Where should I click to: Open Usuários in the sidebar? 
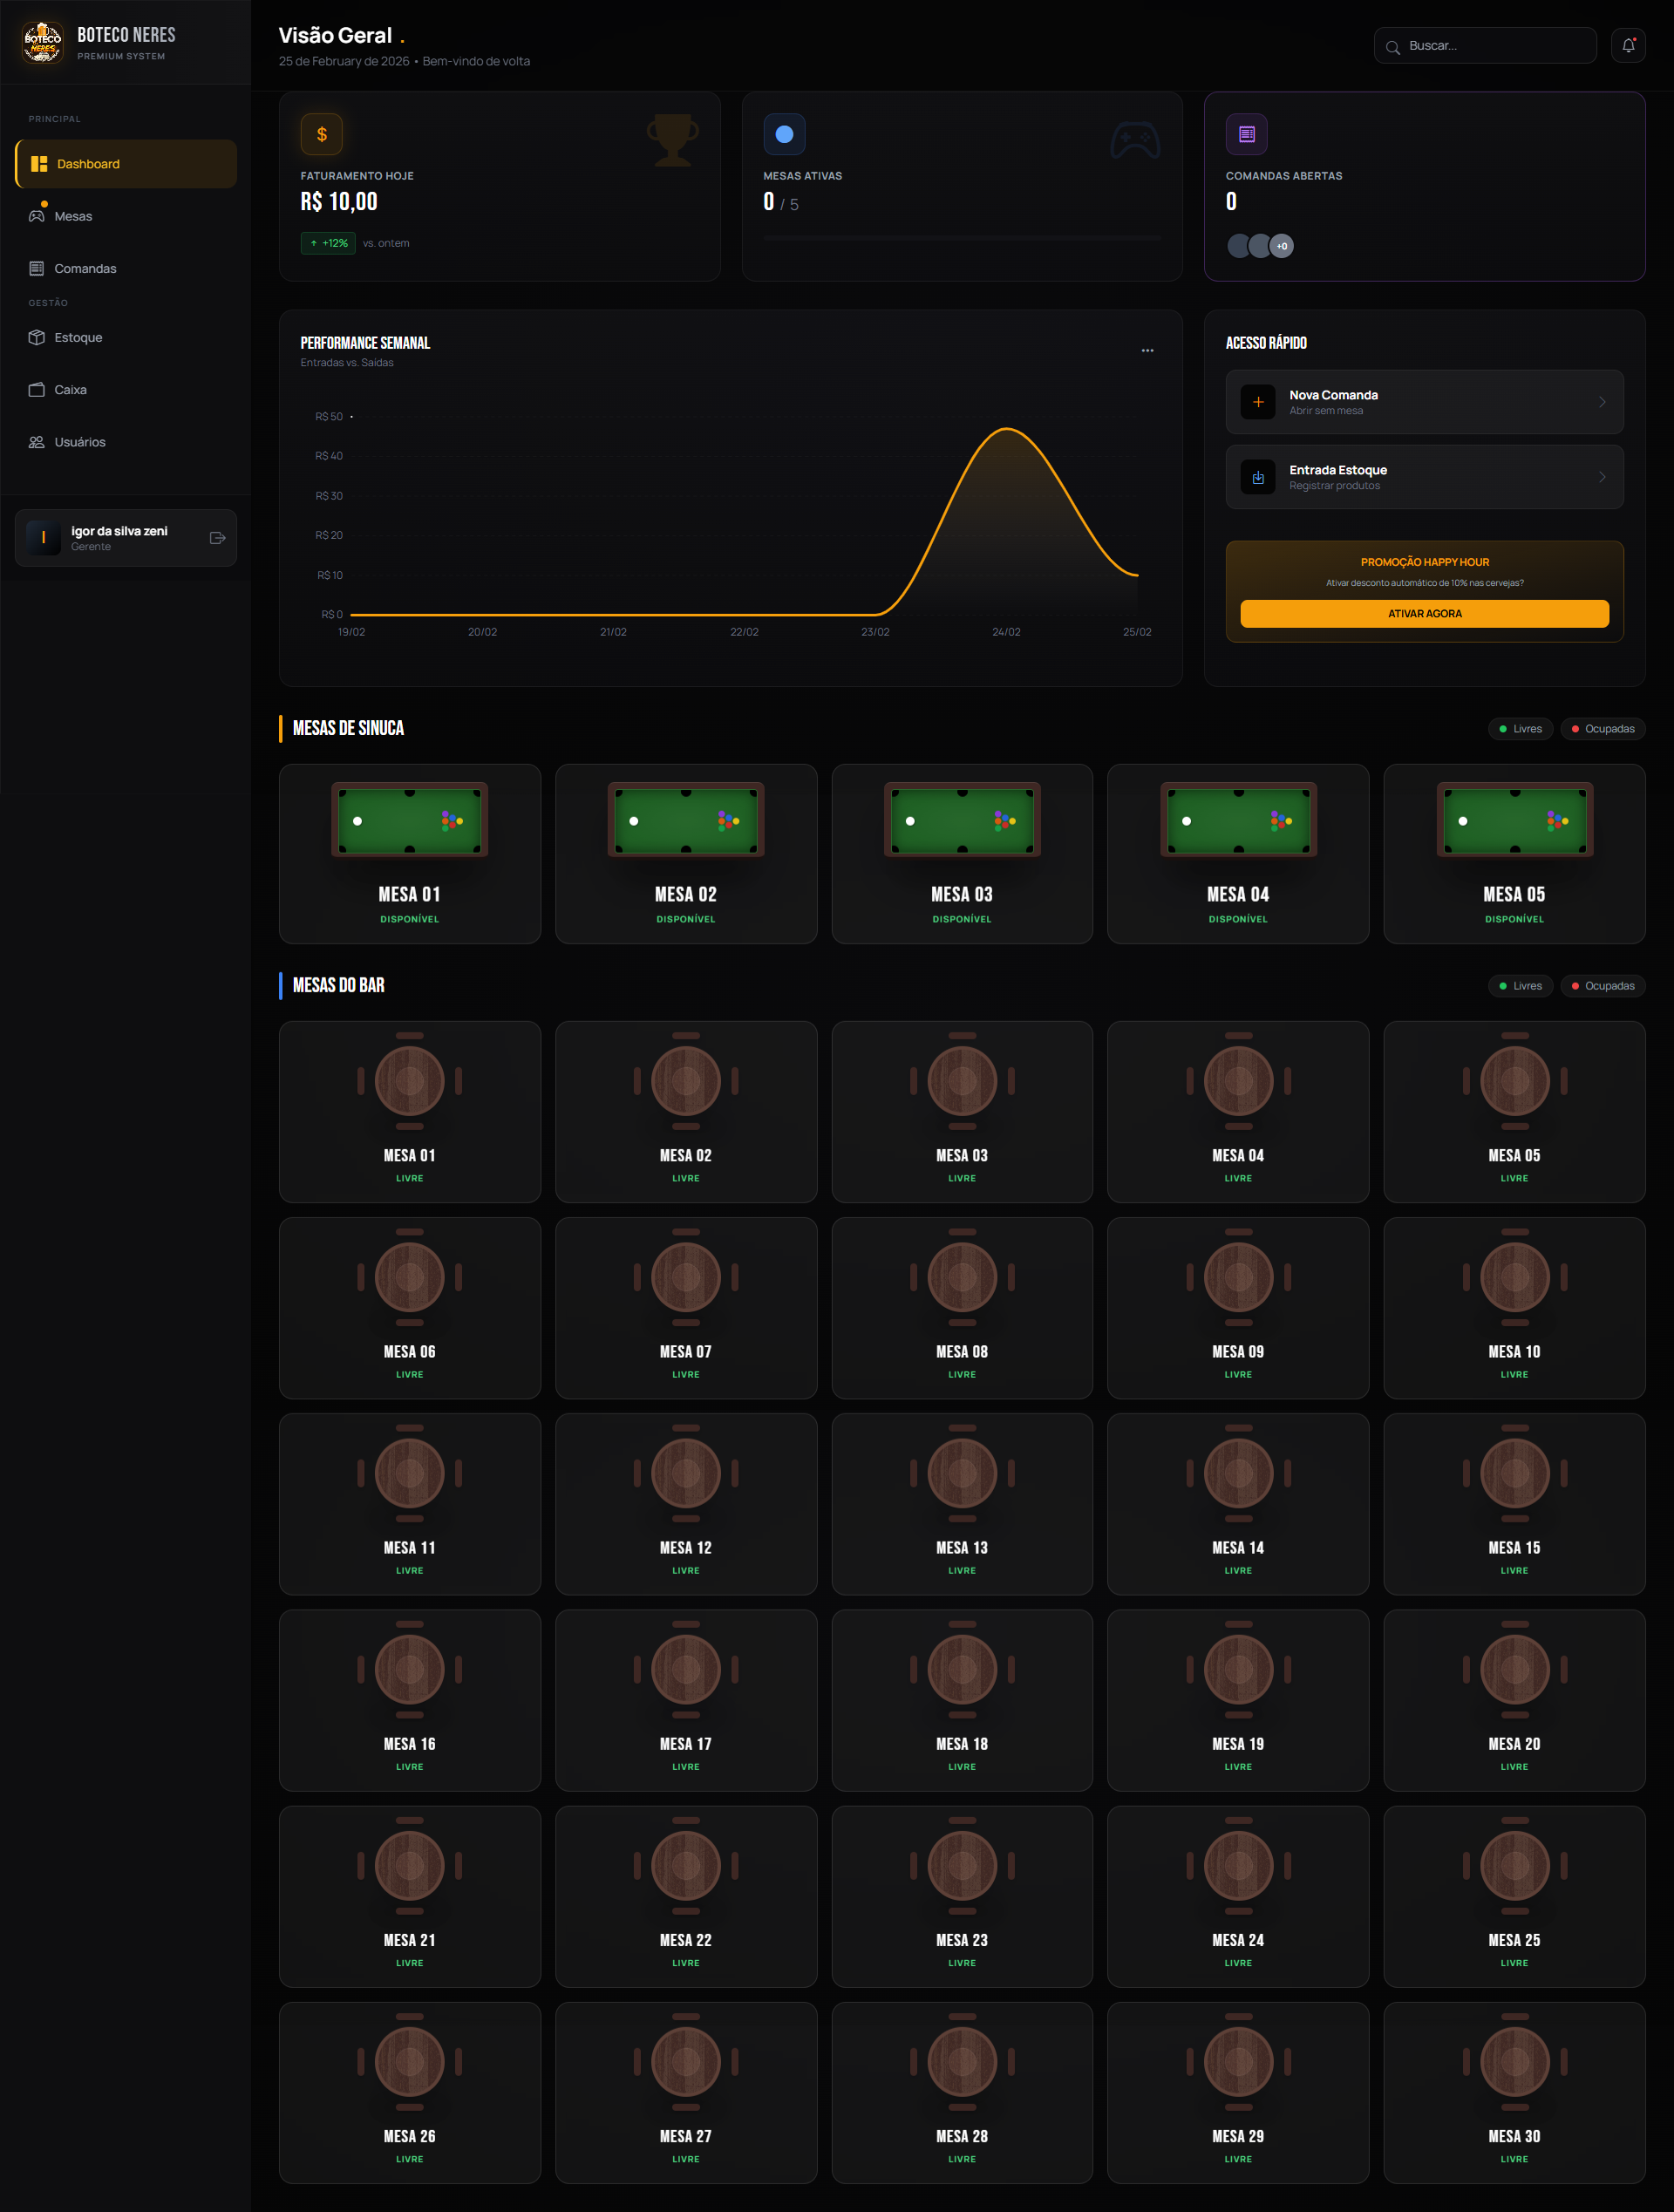tap(79, 442)
